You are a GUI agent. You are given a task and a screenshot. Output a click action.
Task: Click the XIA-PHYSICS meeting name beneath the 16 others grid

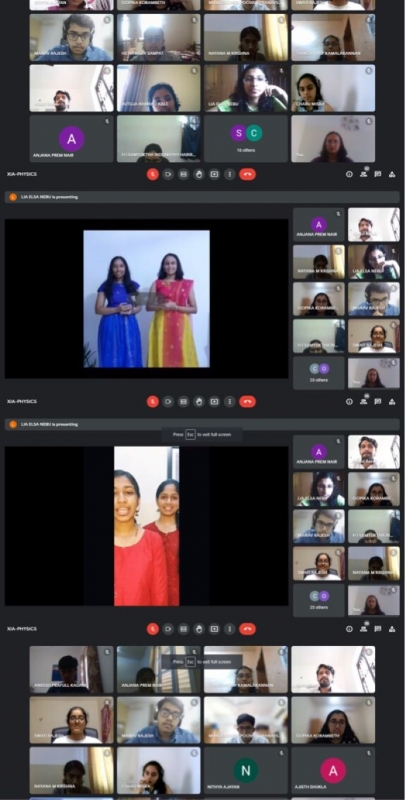(22, 174)
